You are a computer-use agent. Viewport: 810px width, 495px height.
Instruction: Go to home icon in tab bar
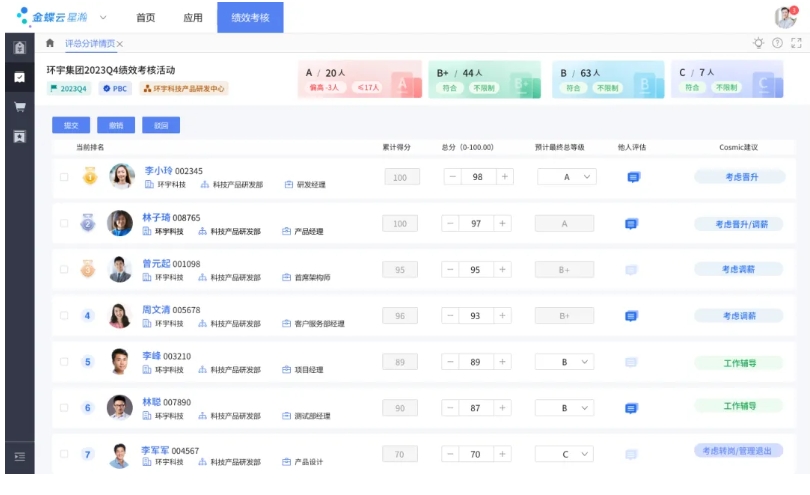click(50, 43)
